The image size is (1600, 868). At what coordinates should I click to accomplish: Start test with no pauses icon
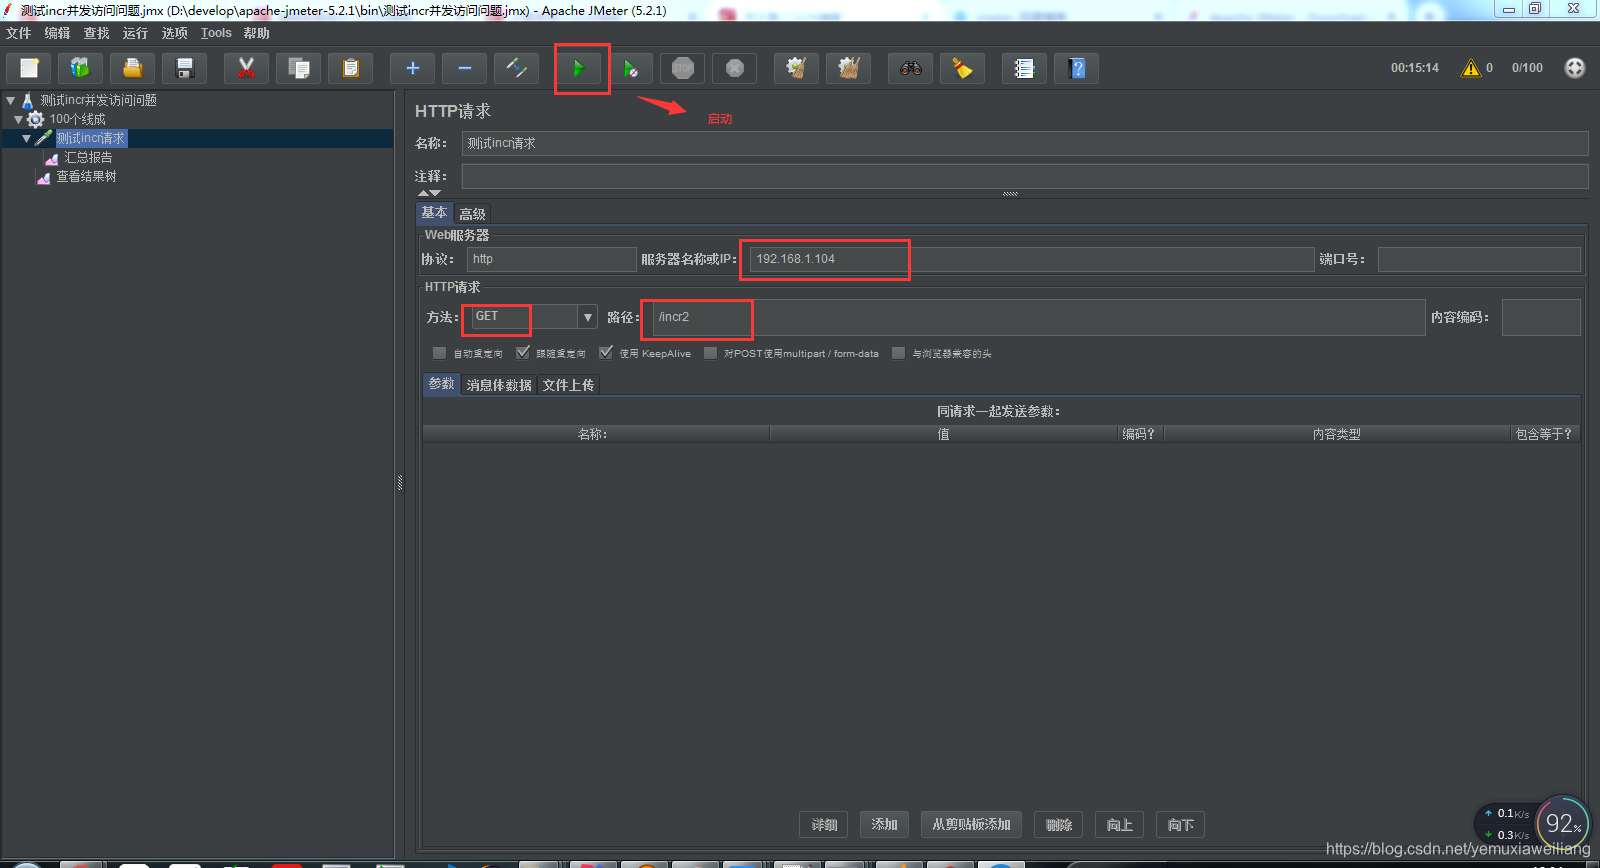point(630,68)
